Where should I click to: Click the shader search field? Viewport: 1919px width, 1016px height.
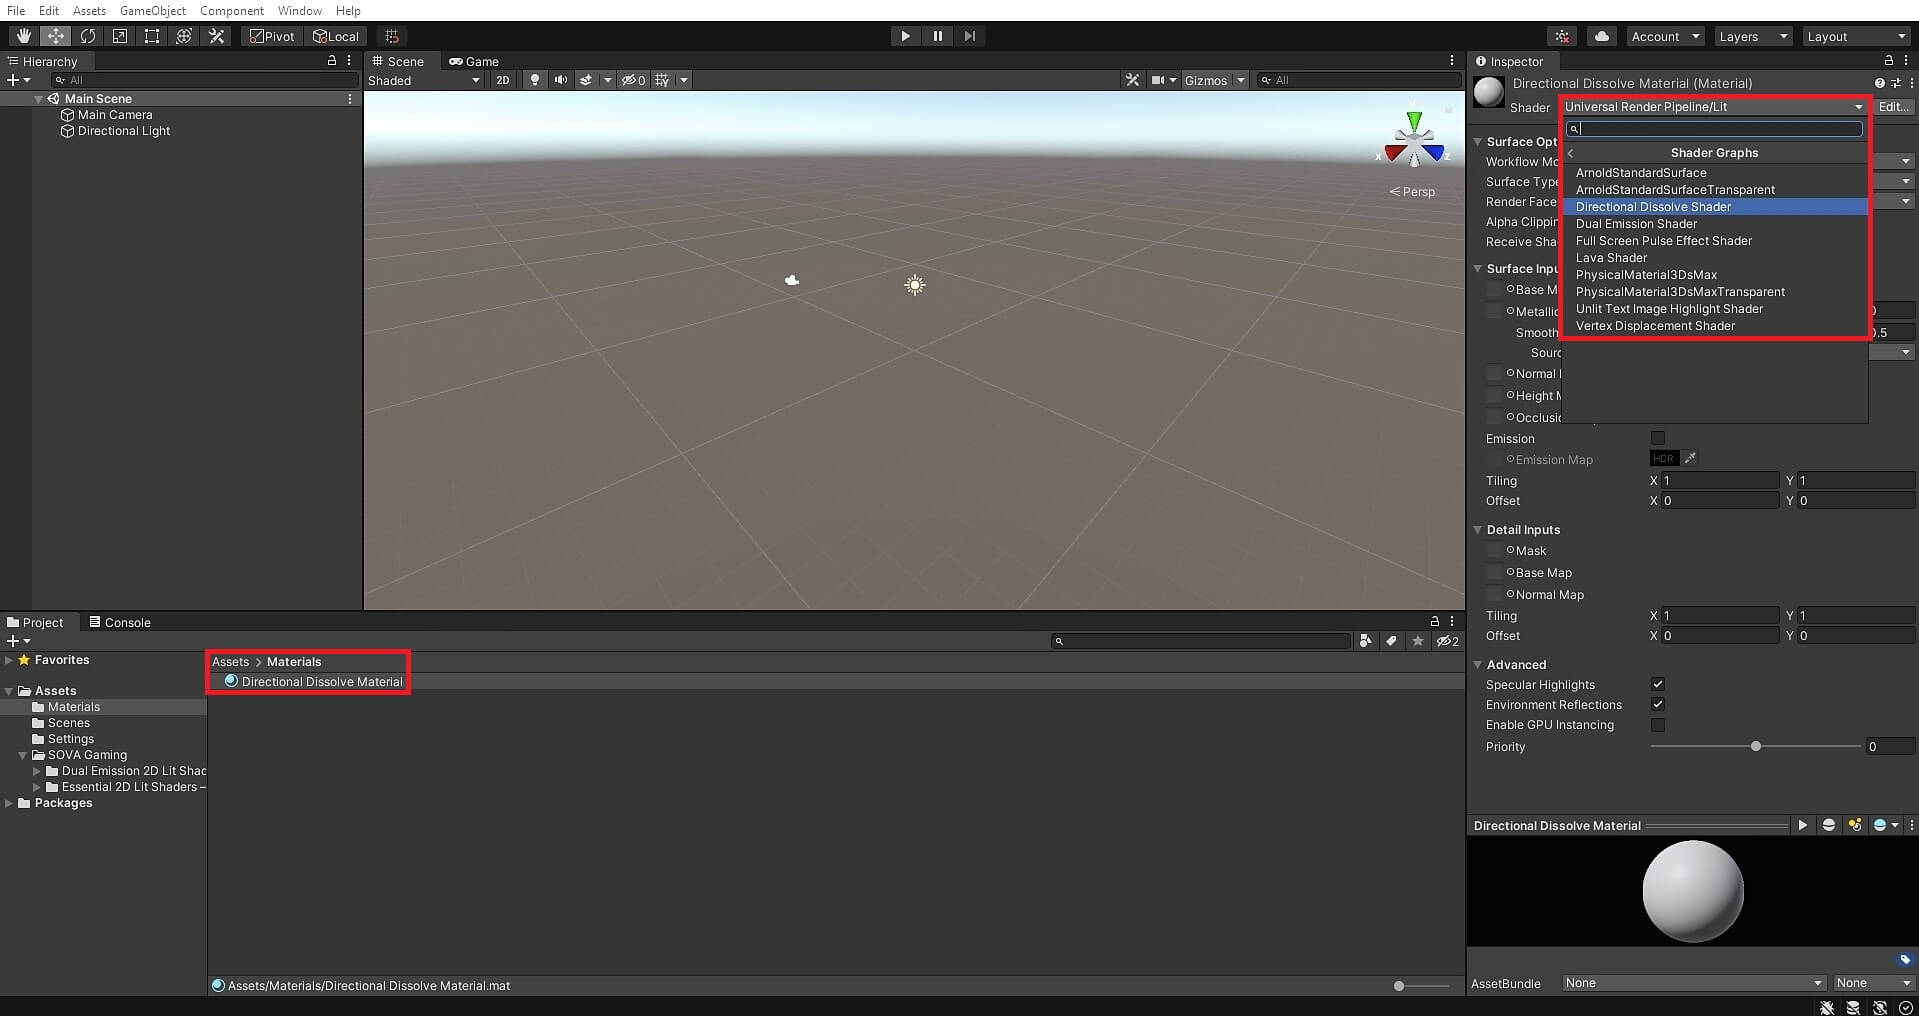click(x=1714, y=129)
